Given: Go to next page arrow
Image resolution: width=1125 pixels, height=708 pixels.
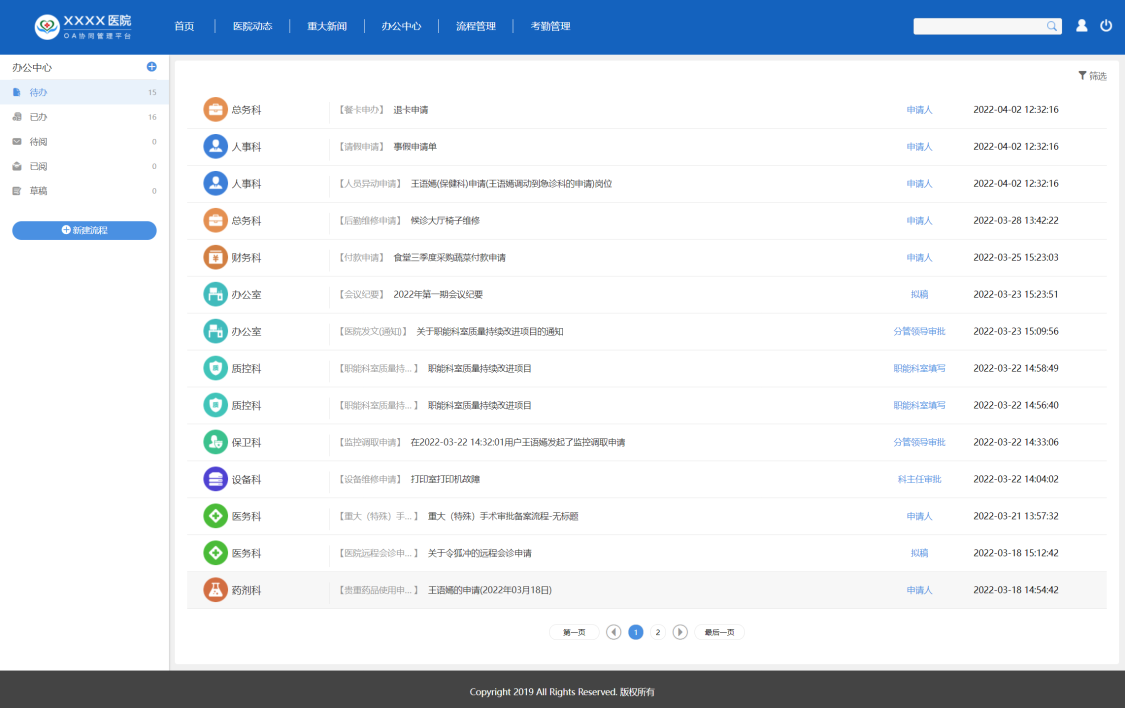Looking at the screenshot, I should pos(680,632).
